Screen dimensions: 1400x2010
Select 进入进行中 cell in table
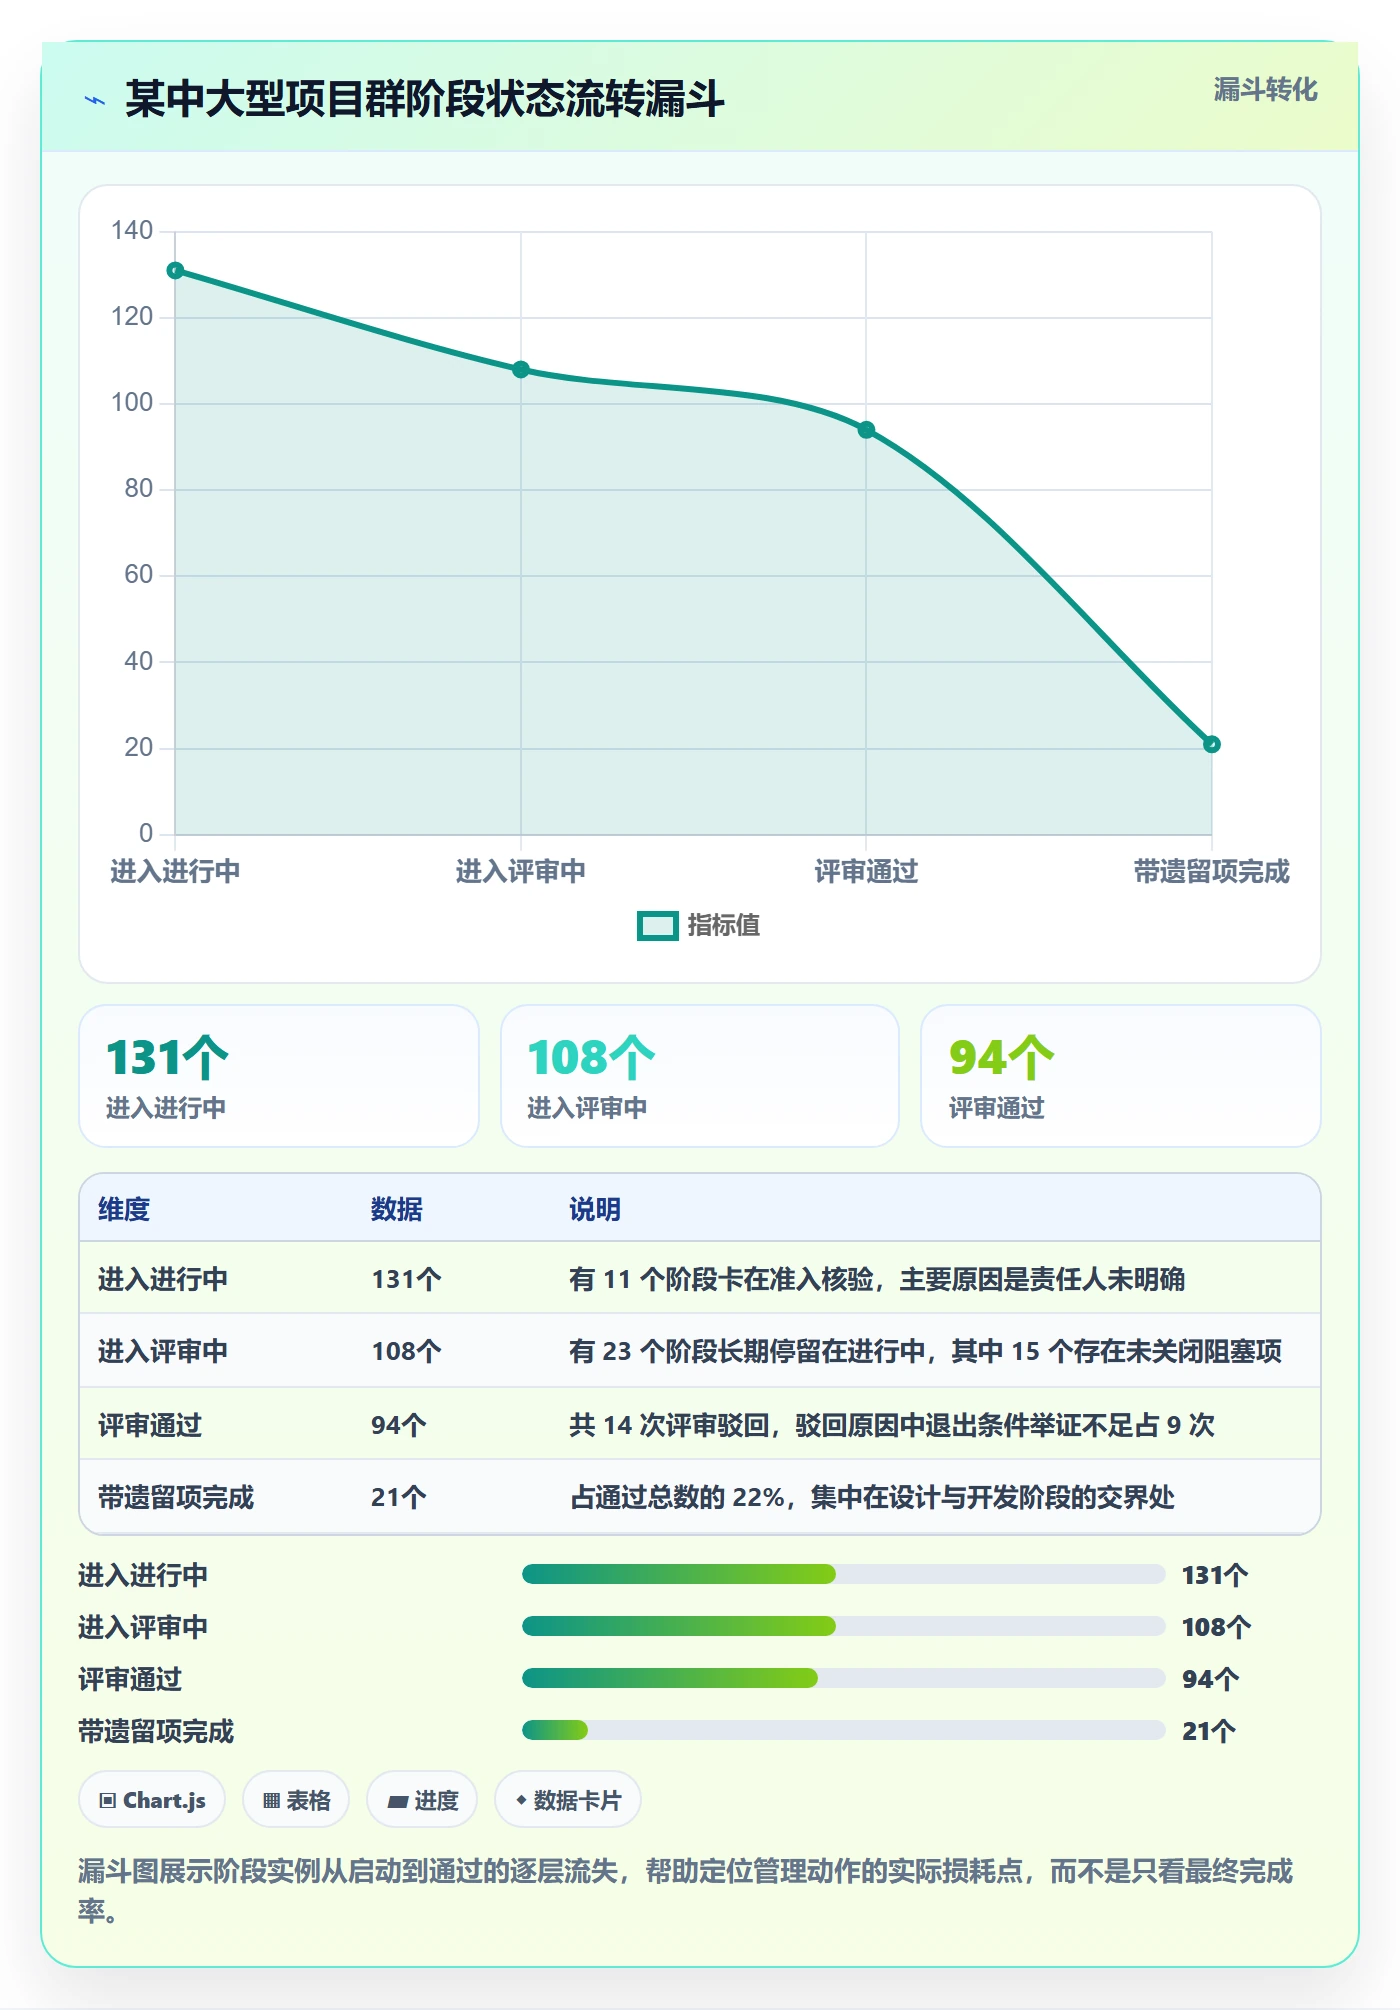tap(163, 1279)
